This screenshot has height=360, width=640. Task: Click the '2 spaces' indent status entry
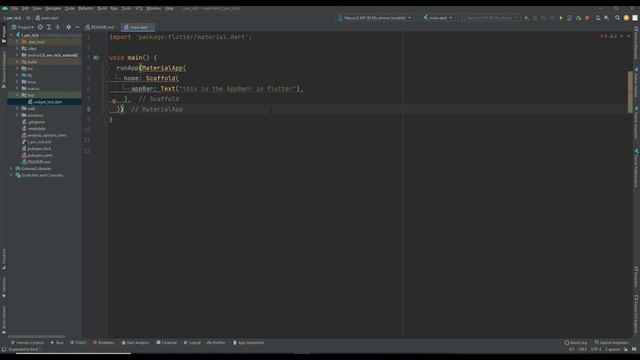[x=613, y=349]
